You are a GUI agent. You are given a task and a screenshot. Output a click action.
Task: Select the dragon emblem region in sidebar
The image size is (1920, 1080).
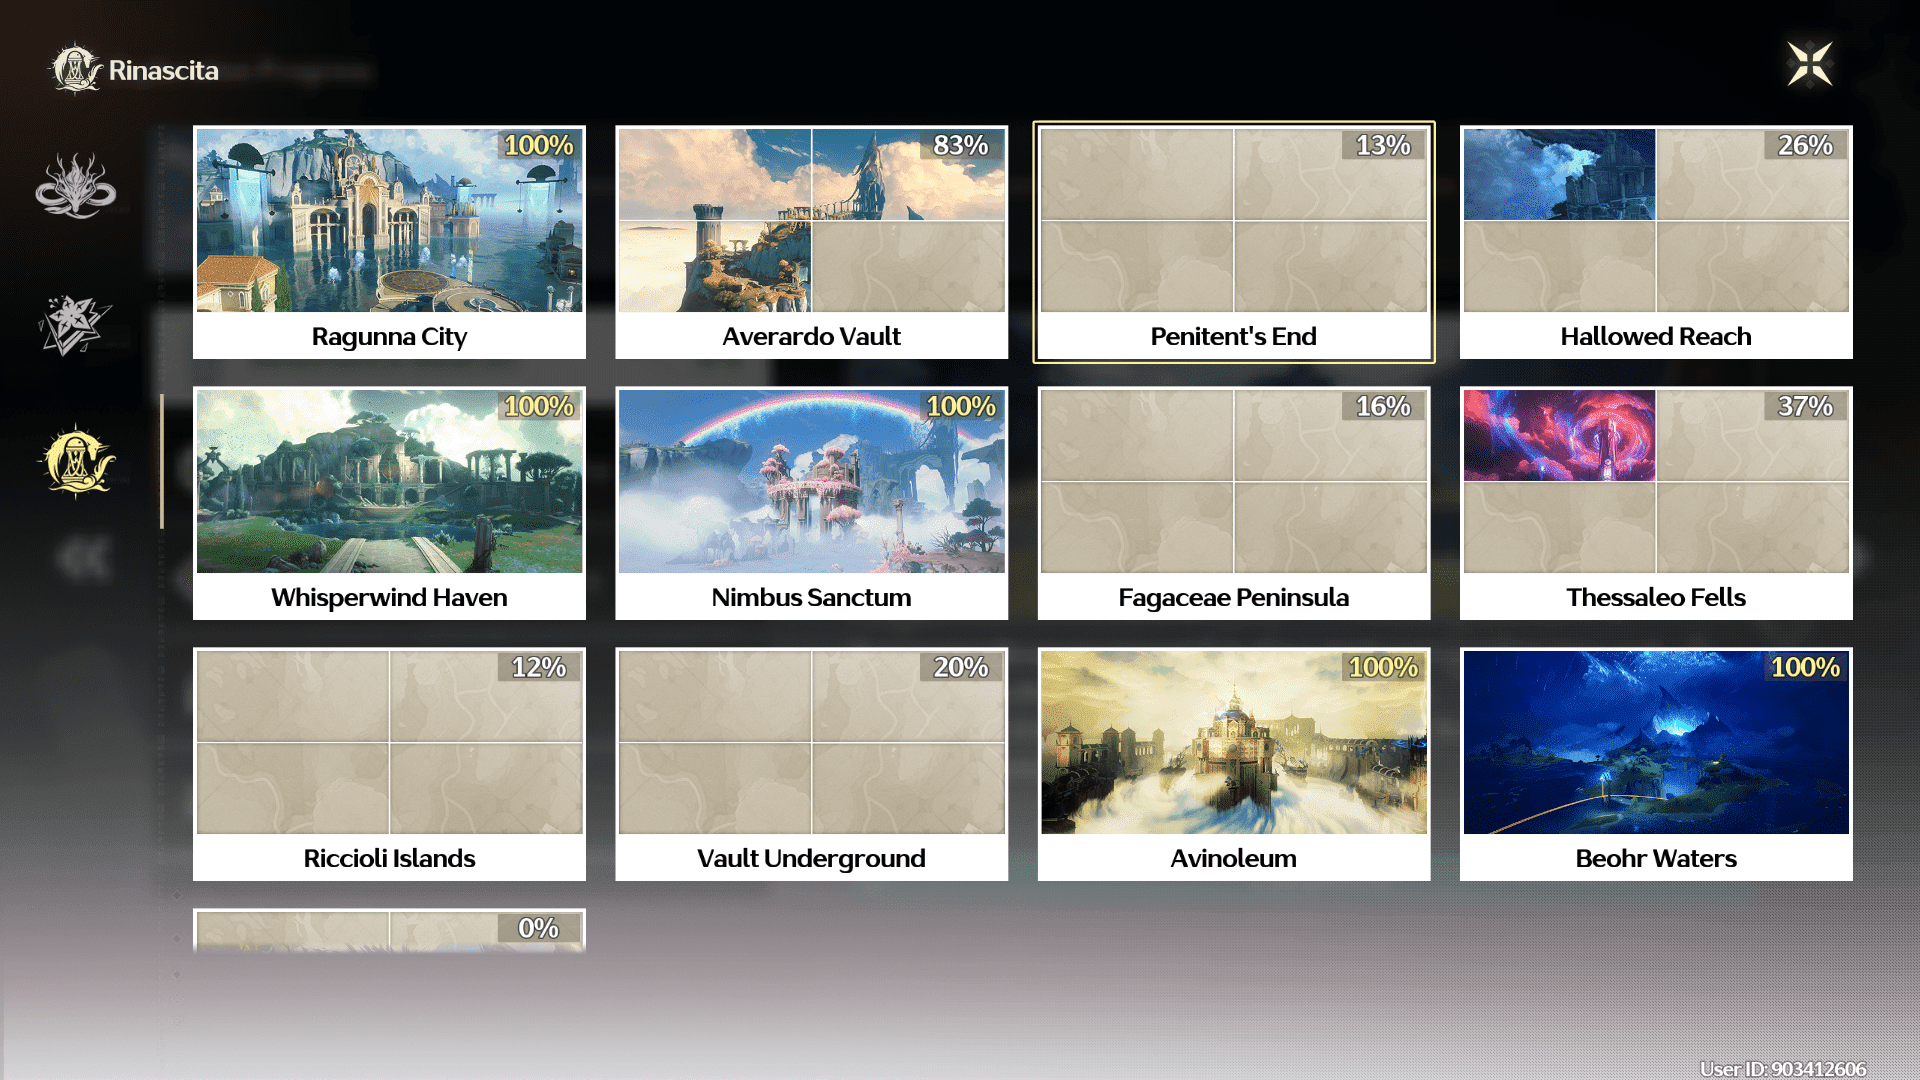pyautogui.click(x=75, y=187)
